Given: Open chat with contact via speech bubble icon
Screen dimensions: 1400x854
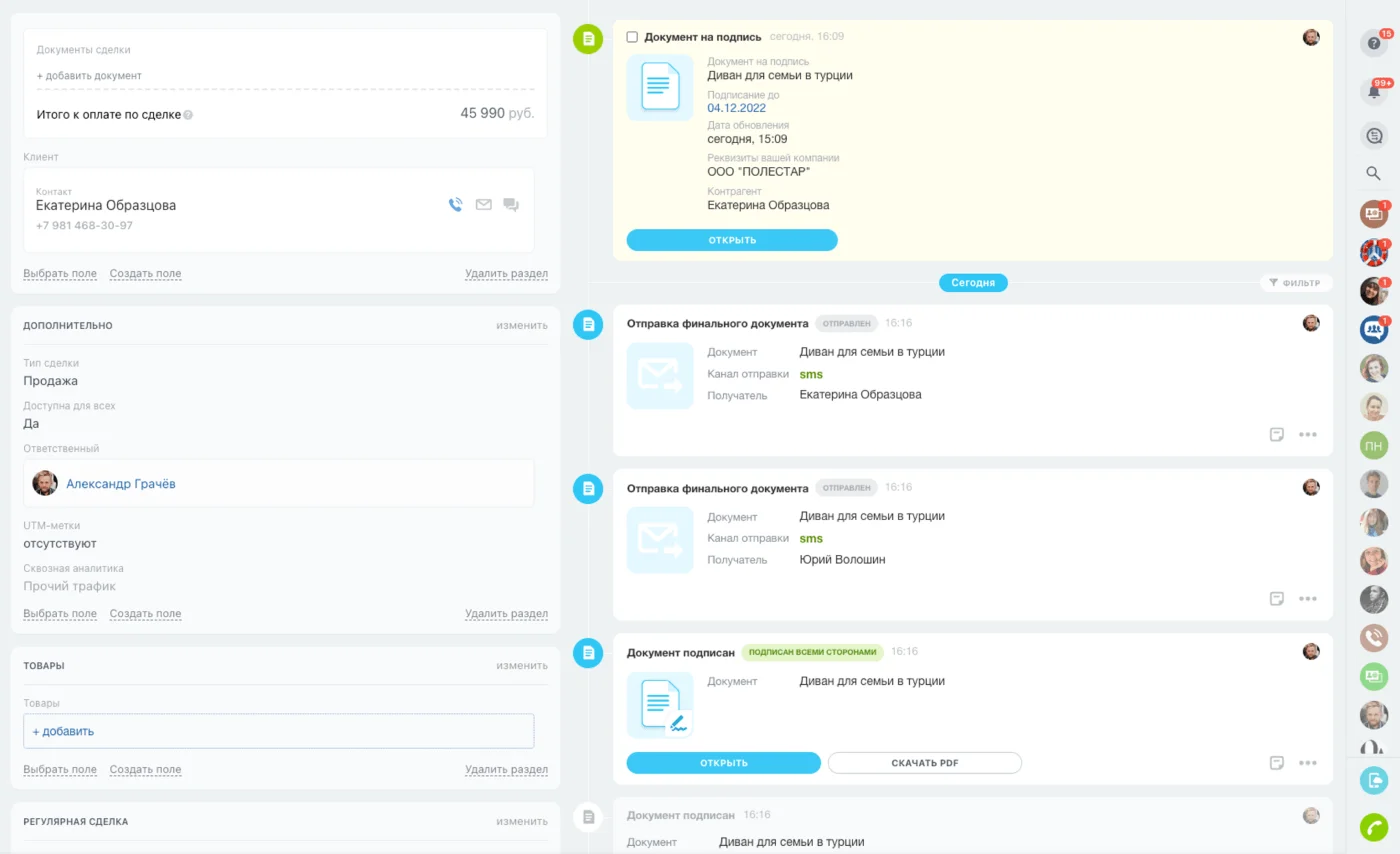Looking at the screenshot, I should tap(511, 205).
